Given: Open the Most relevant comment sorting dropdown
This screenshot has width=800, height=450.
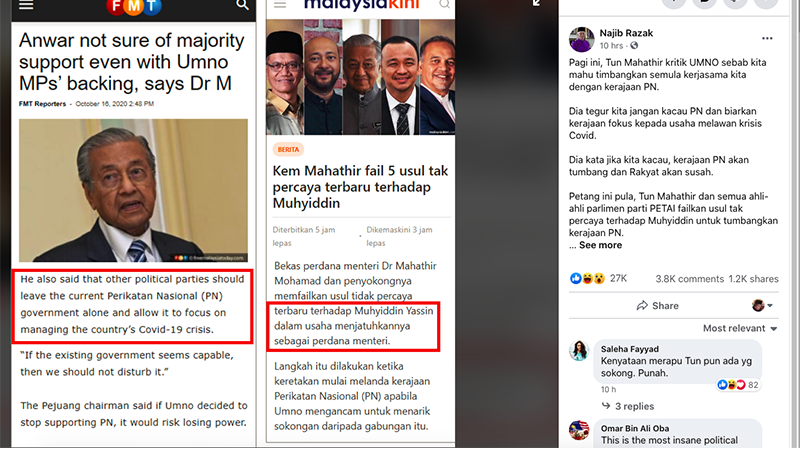Looking at the screenshot, I should coord(740,329).
